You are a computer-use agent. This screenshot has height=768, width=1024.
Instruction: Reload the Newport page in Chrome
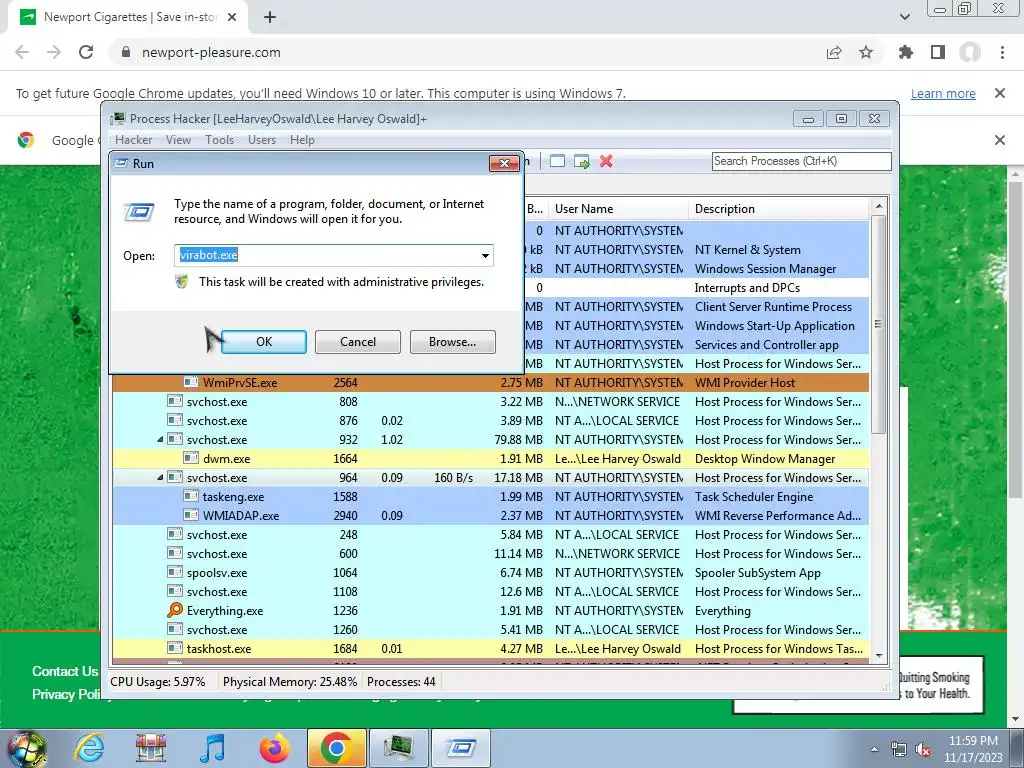coord(86,52)
